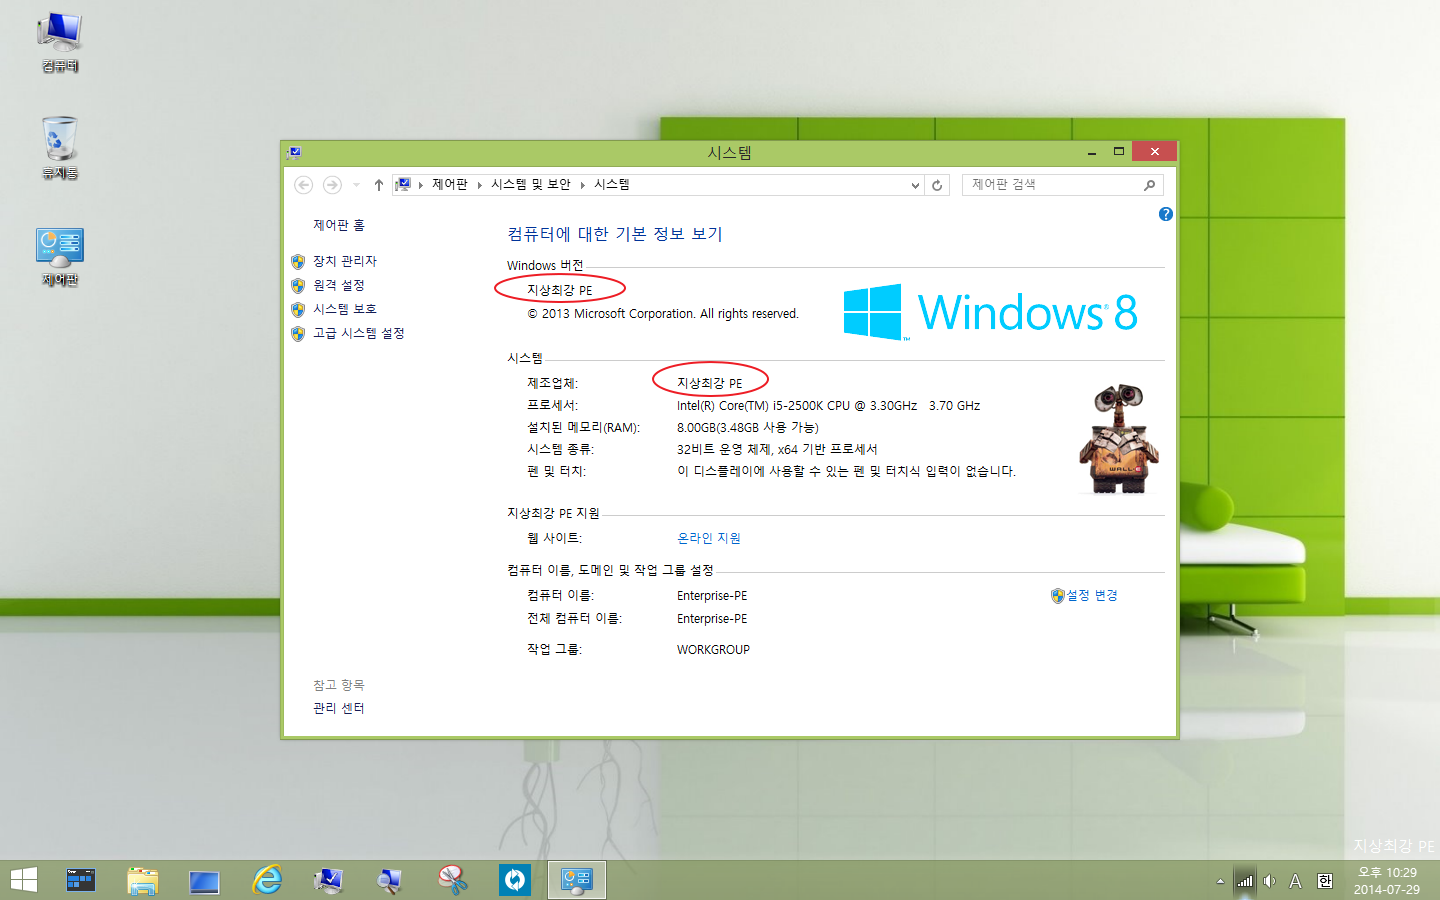Click the Up one level arrow
Screen dimensions: 1440x900
pyautogui.click(x=379, y=185)
